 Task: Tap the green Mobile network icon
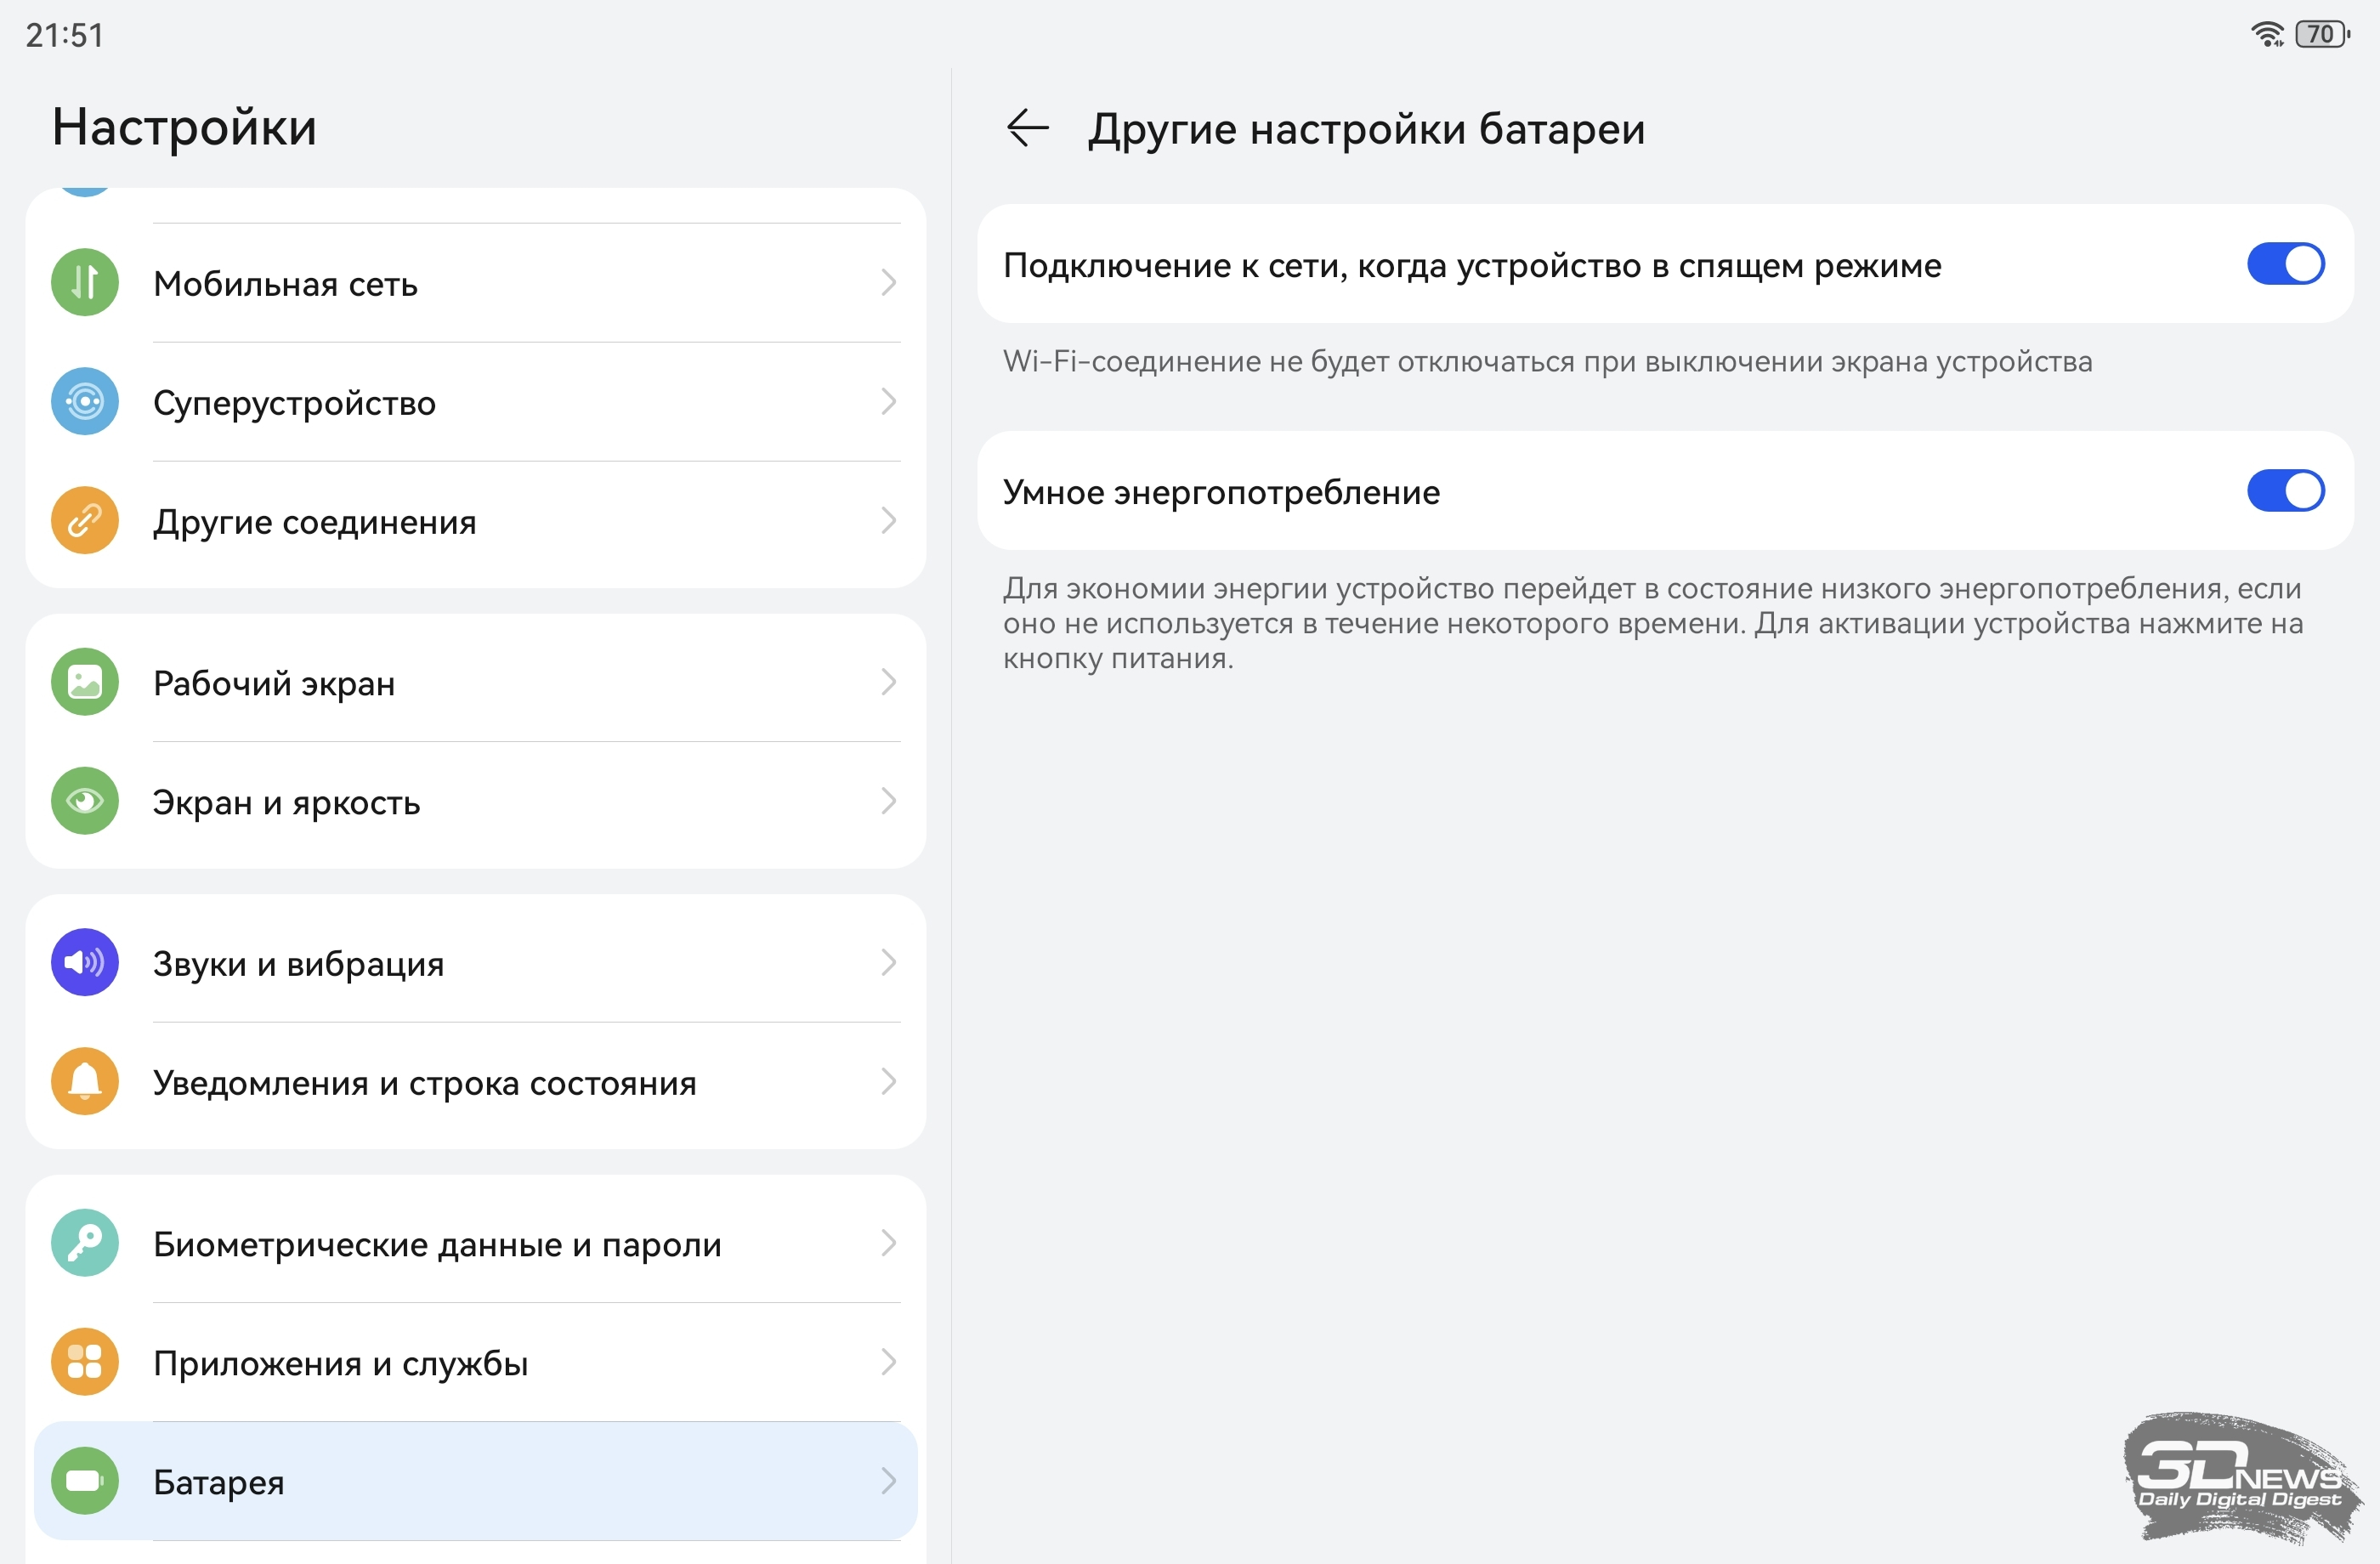[85, 283]
